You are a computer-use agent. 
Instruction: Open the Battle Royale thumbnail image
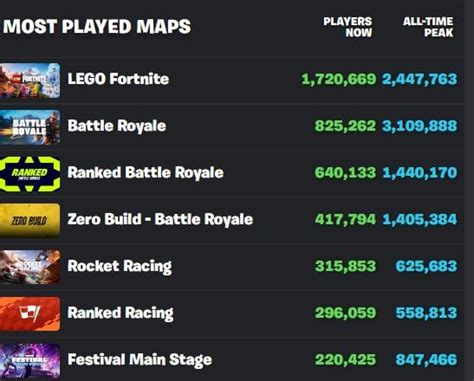[30, 127]
